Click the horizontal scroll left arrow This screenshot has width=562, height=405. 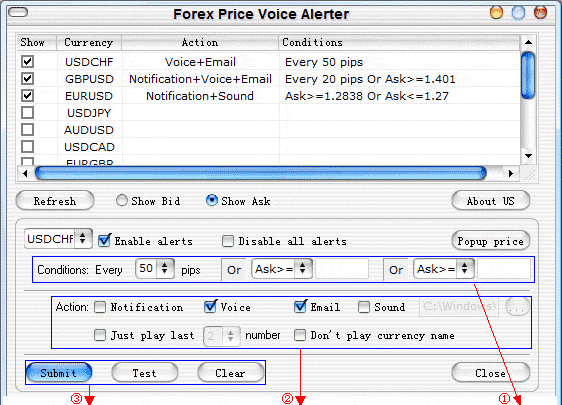click(x=25, y=174)
